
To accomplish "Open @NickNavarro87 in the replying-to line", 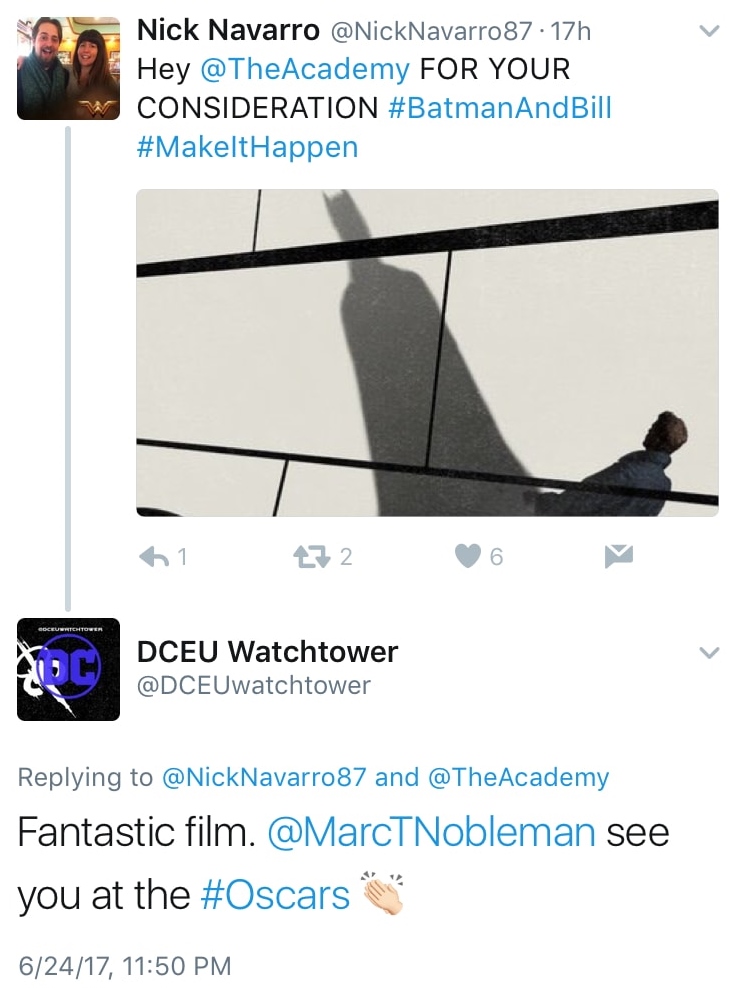I will coord(264,777).
